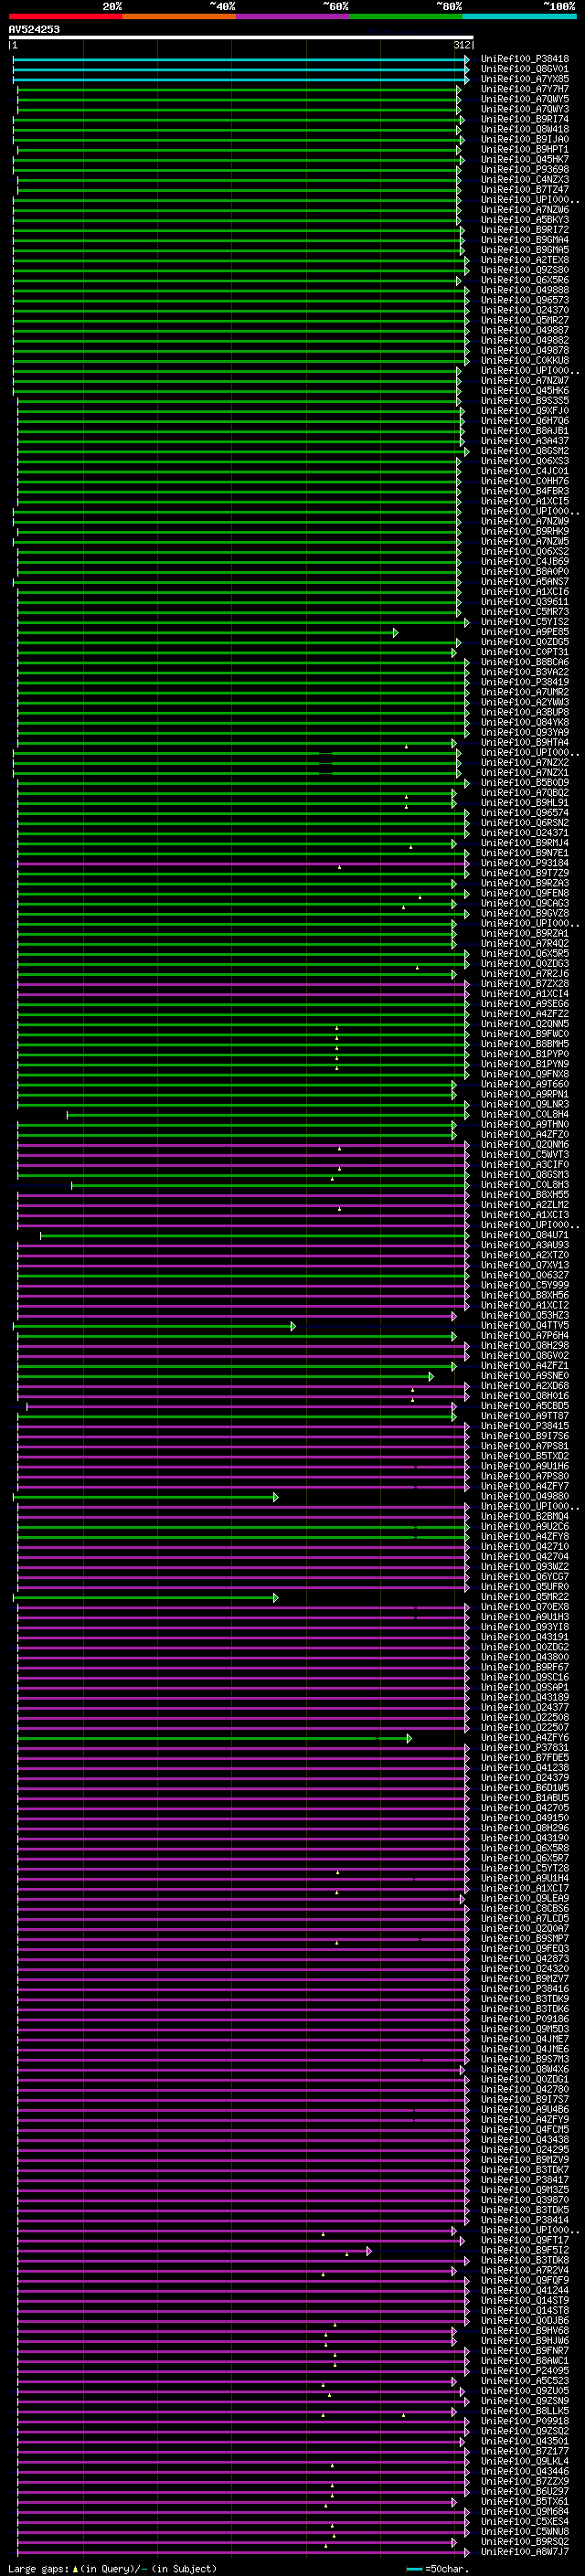This screenshot has height=2576, width=585.
Task: Click the UniRef100_A7P6H4 label
Action: [x=525, y=1336]
